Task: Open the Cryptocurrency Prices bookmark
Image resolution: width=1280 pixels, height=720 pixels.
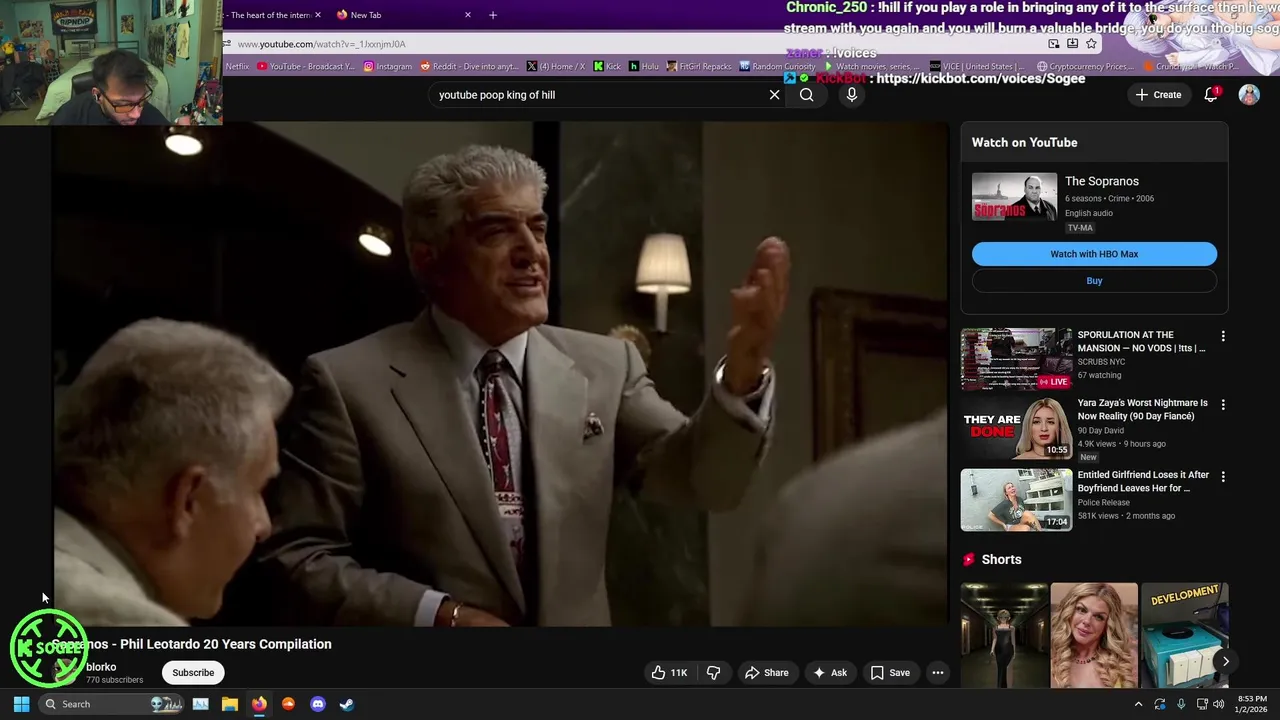Action: (1084, 66)
